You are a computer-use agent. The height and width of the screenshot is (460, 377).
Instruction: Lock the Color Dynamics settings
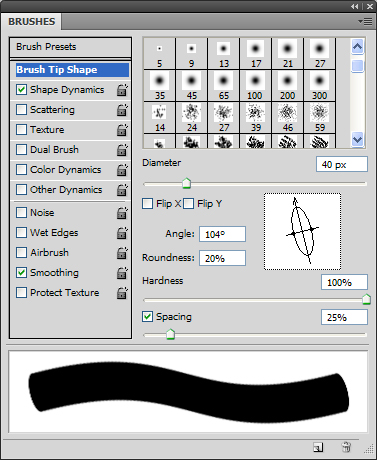[x=122, y=170]
